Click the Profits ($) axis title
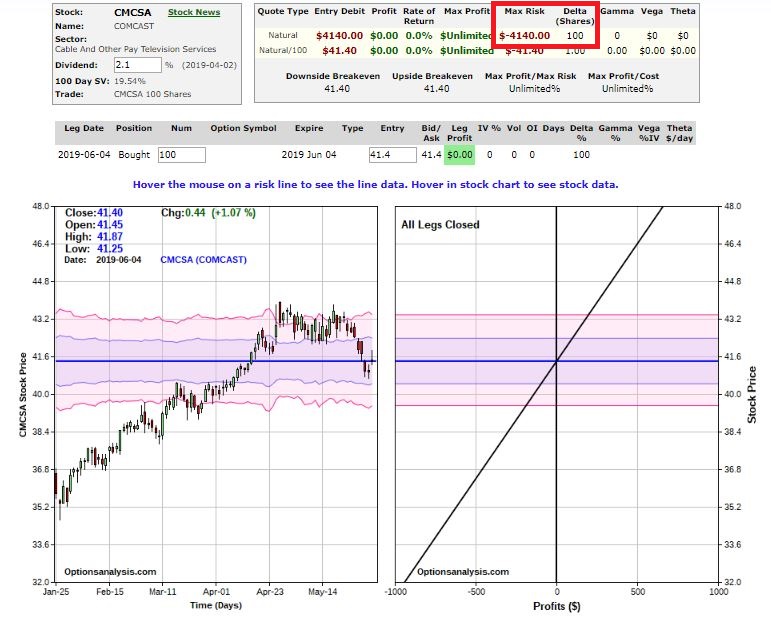Viewport: 771px width, 622px height. click(557, 607)
